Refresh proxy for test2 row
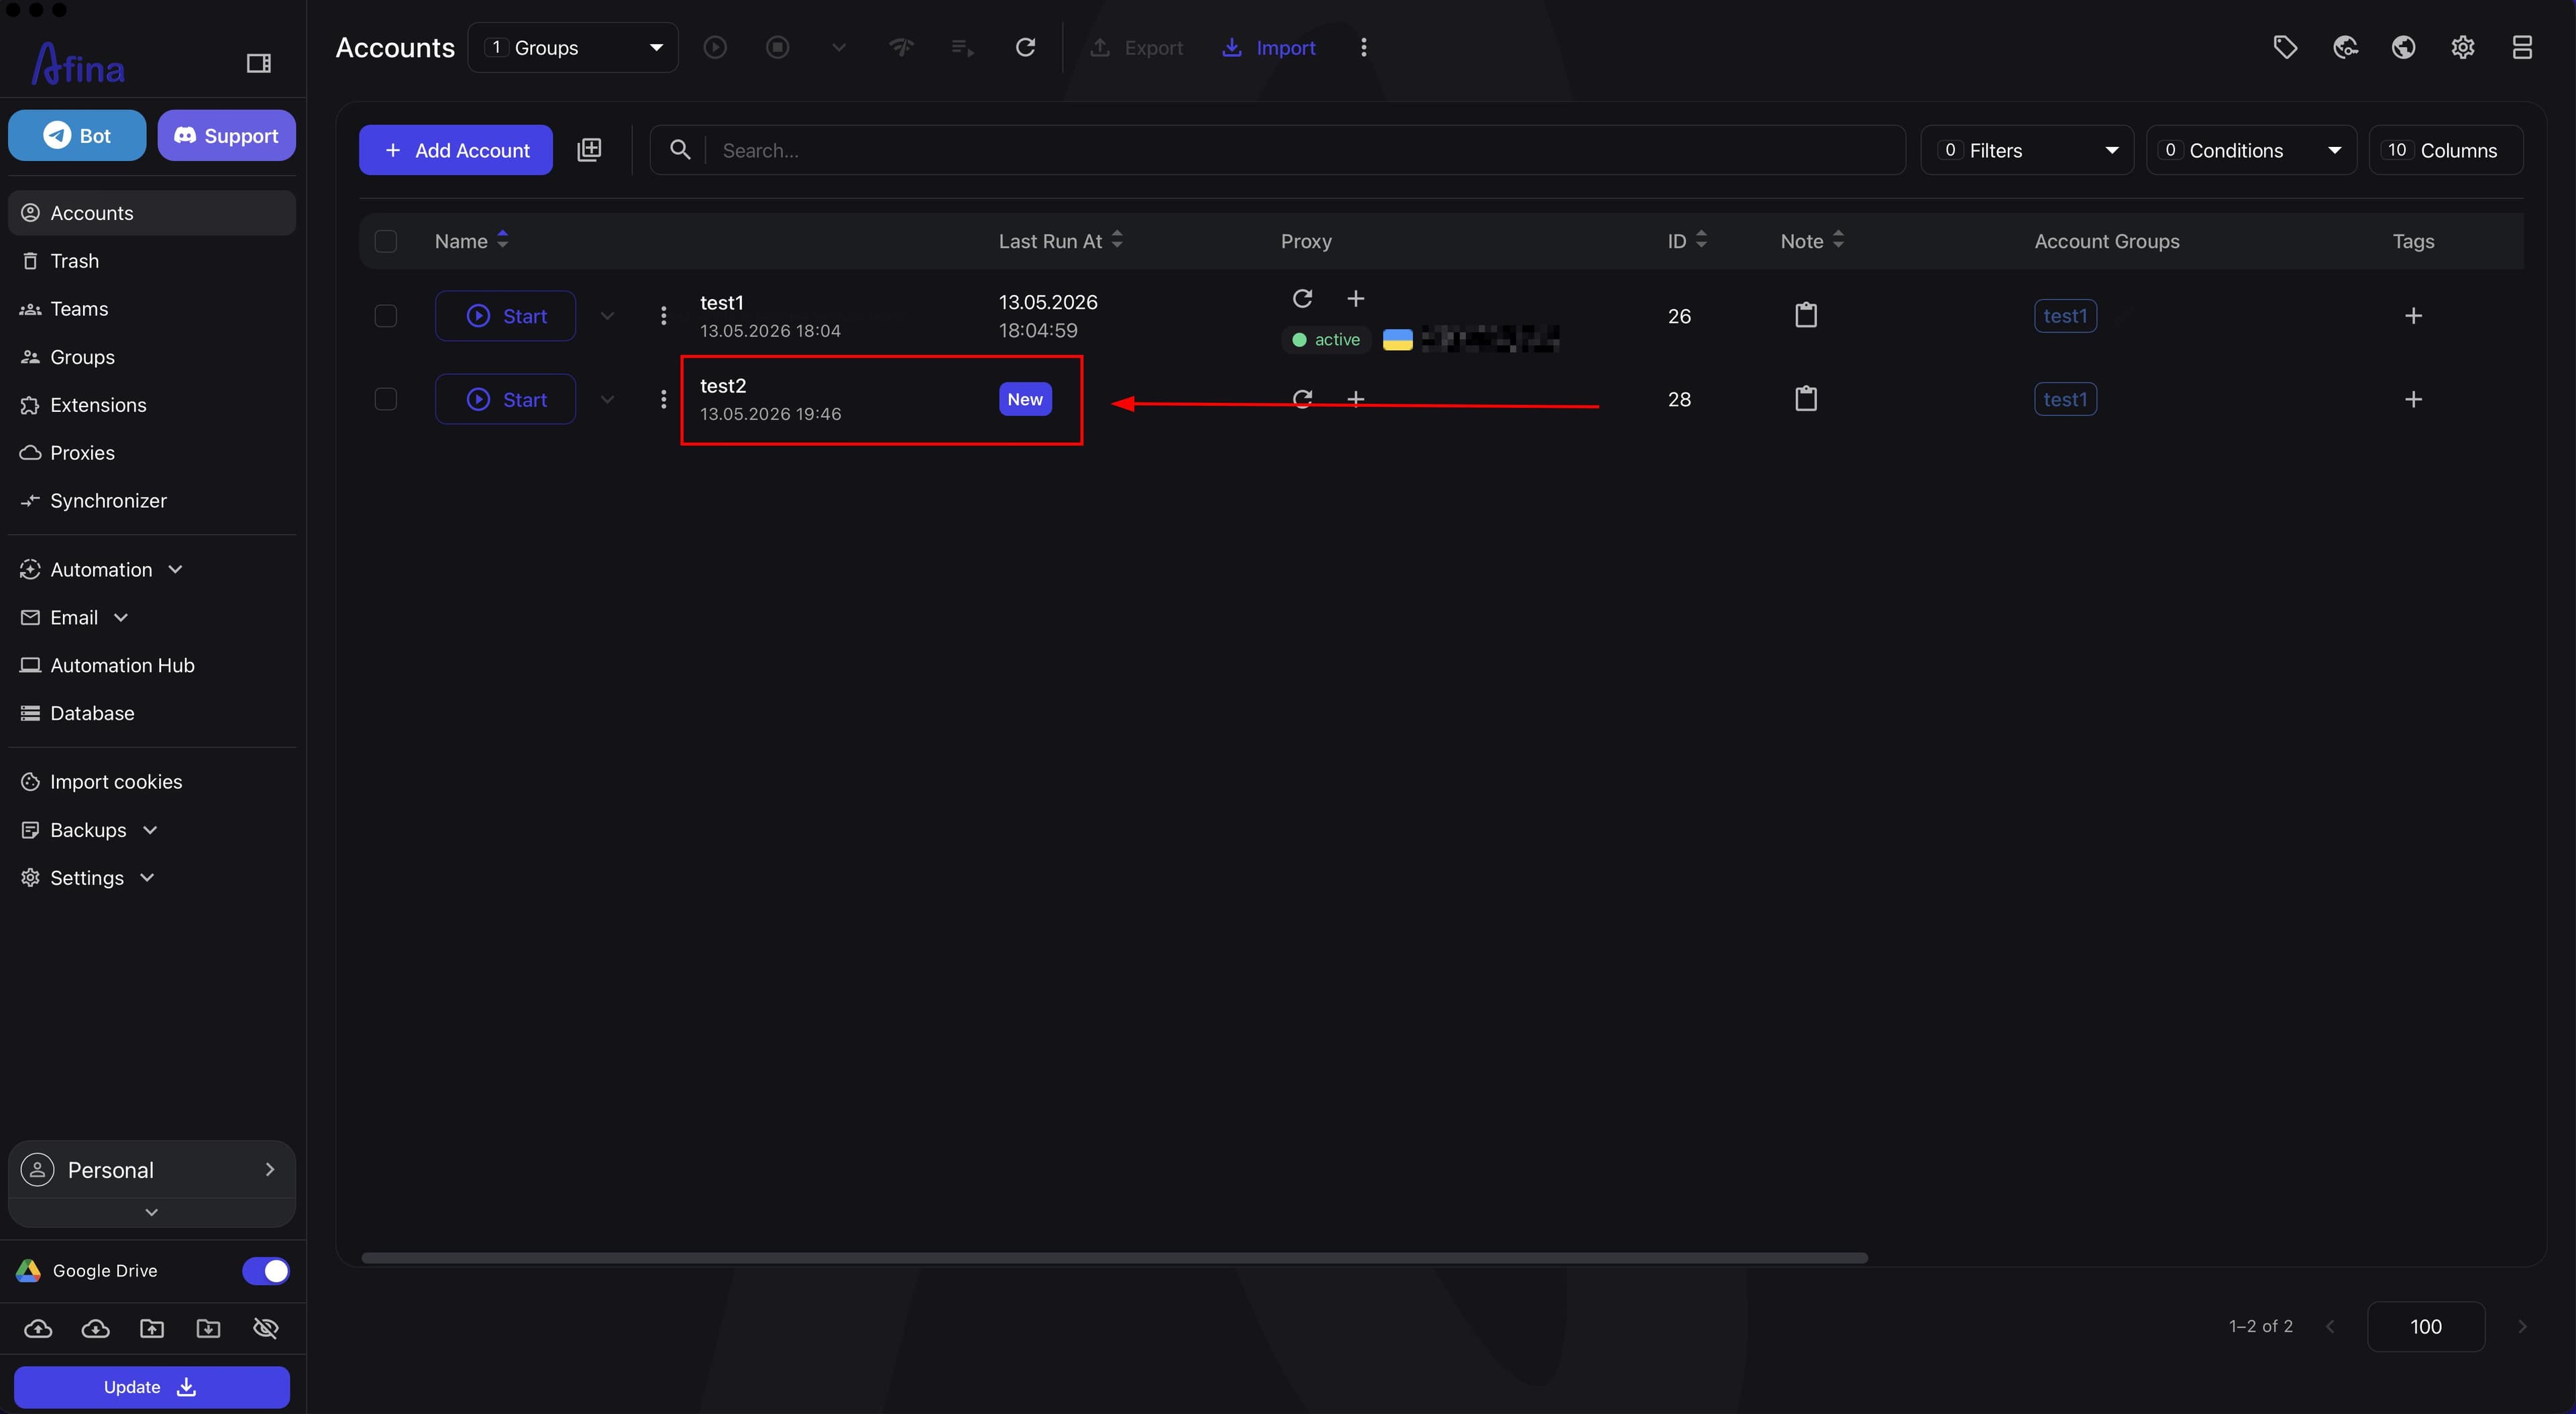 click(x=1302, y=399)
